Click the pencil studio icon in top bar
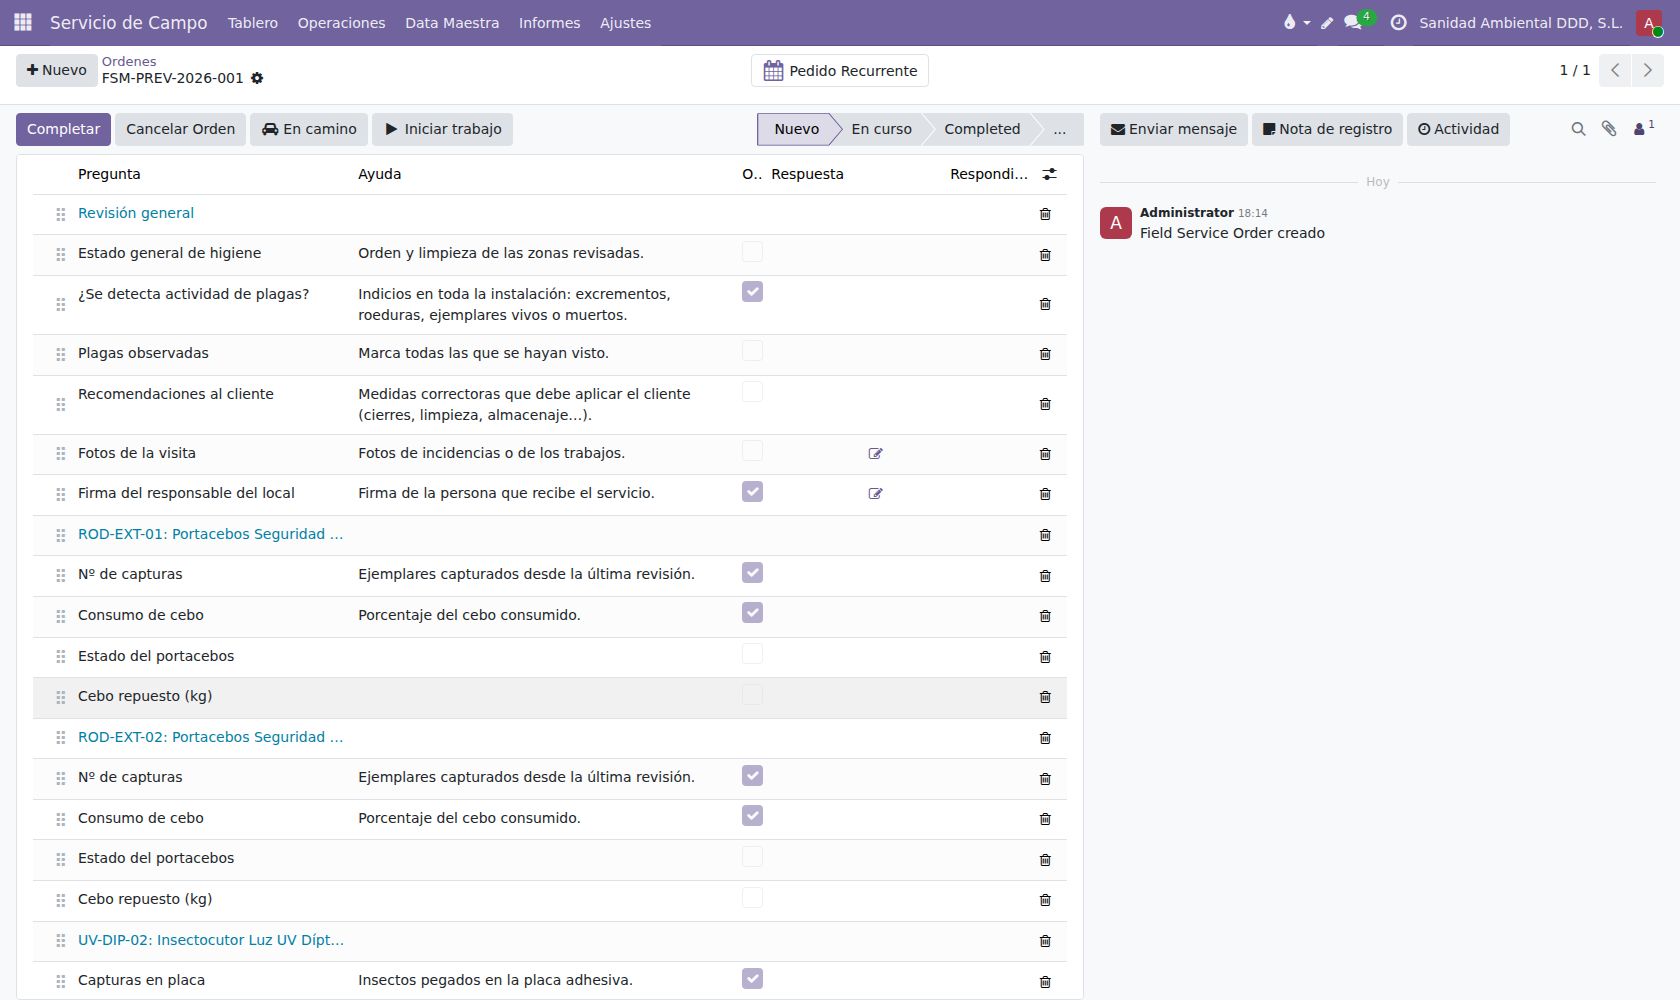This screenshot has width=1680, height=1000. pyautogui.click(x=1327, y=23)
